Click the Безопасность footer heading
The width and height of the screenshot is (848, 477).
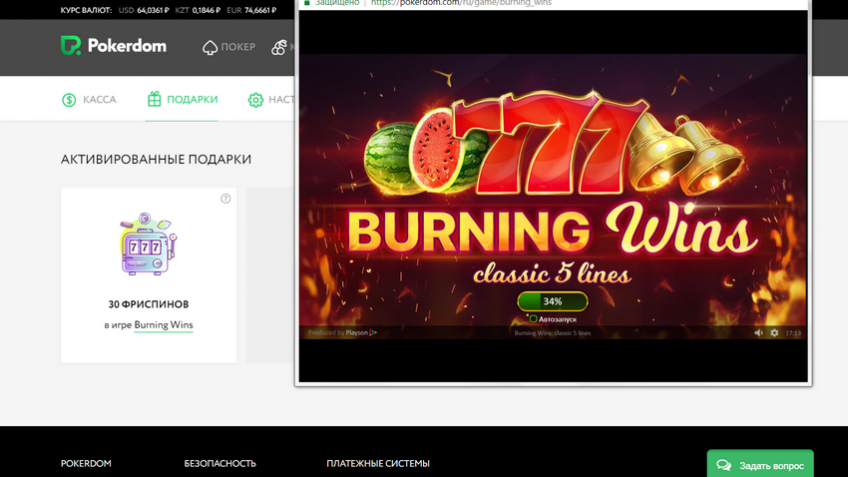click(220, 463)
